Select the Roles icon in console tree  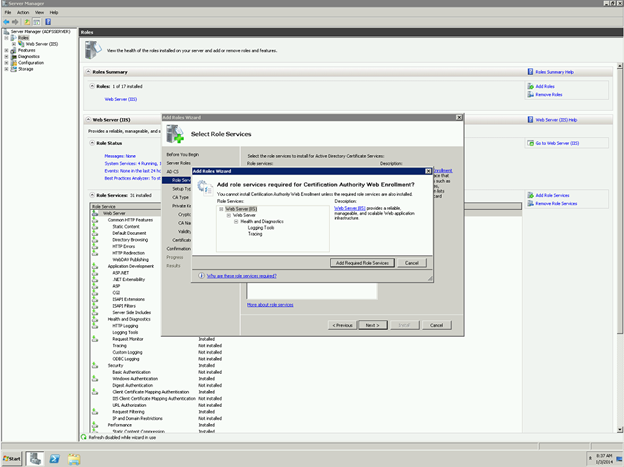pos(14,38)
